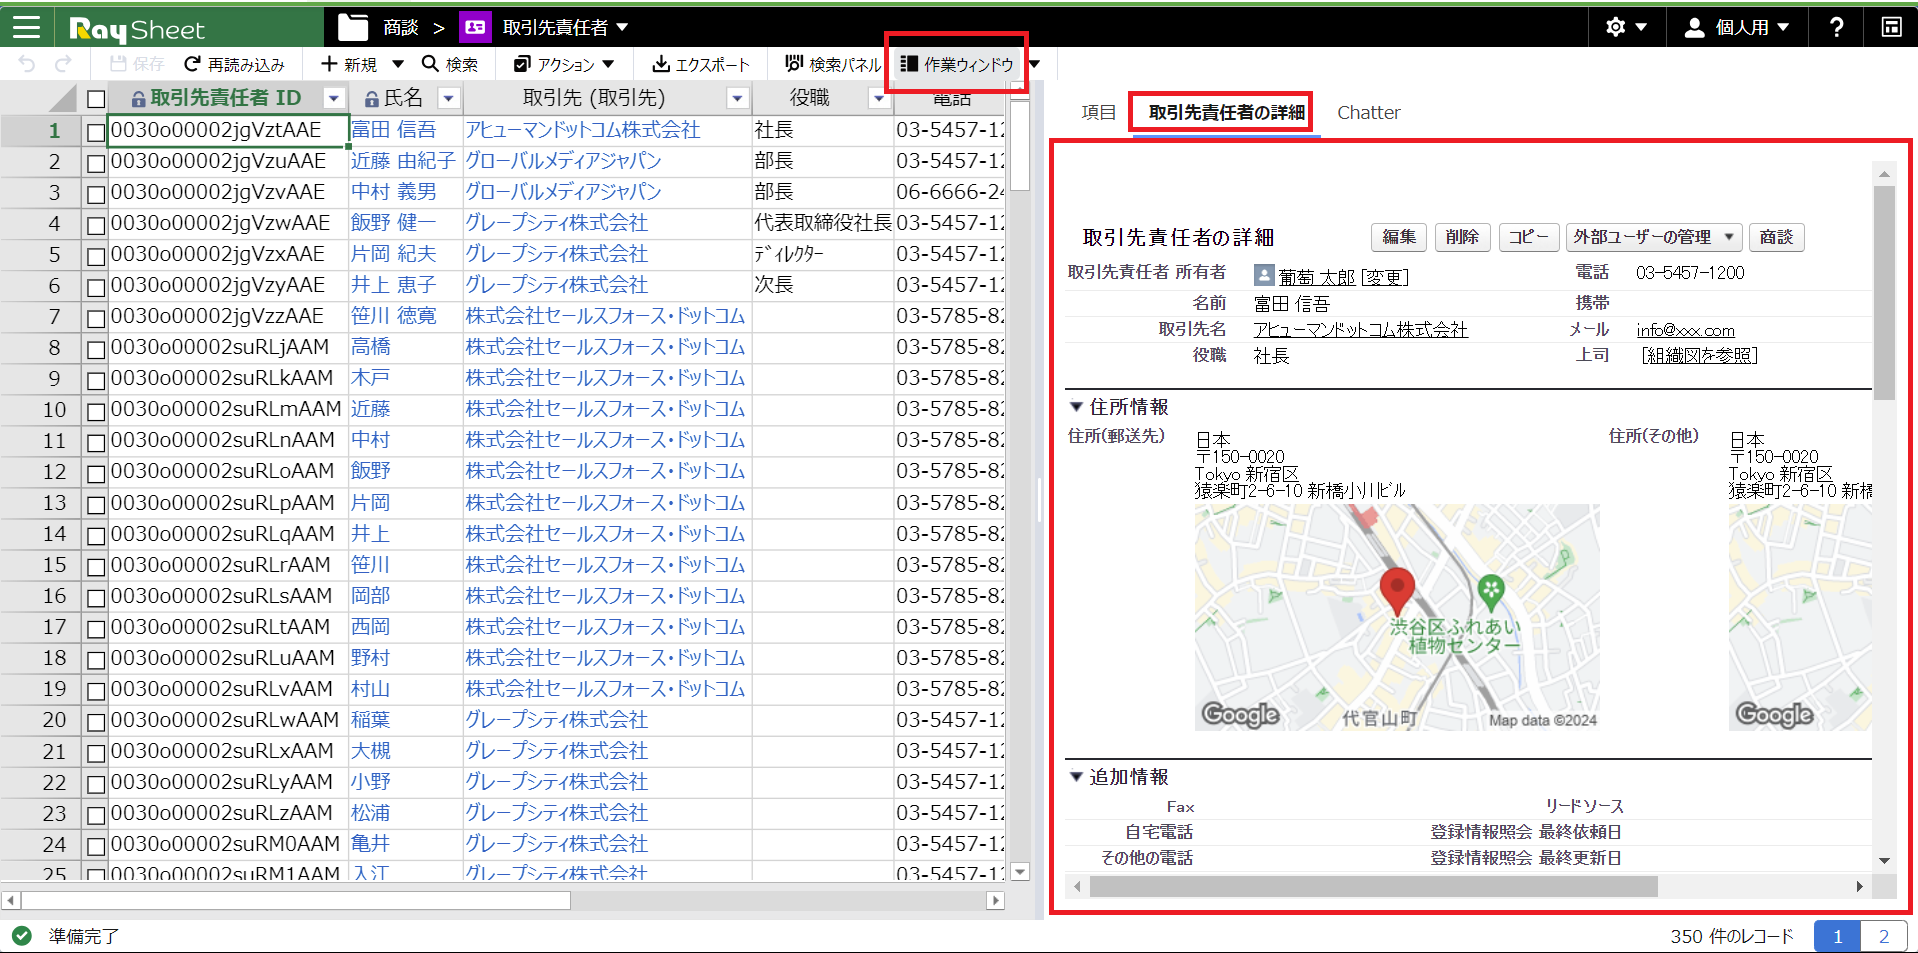Click the grid horizontal scrollbar
The image size is (1918, 953).
coord(296,900)
